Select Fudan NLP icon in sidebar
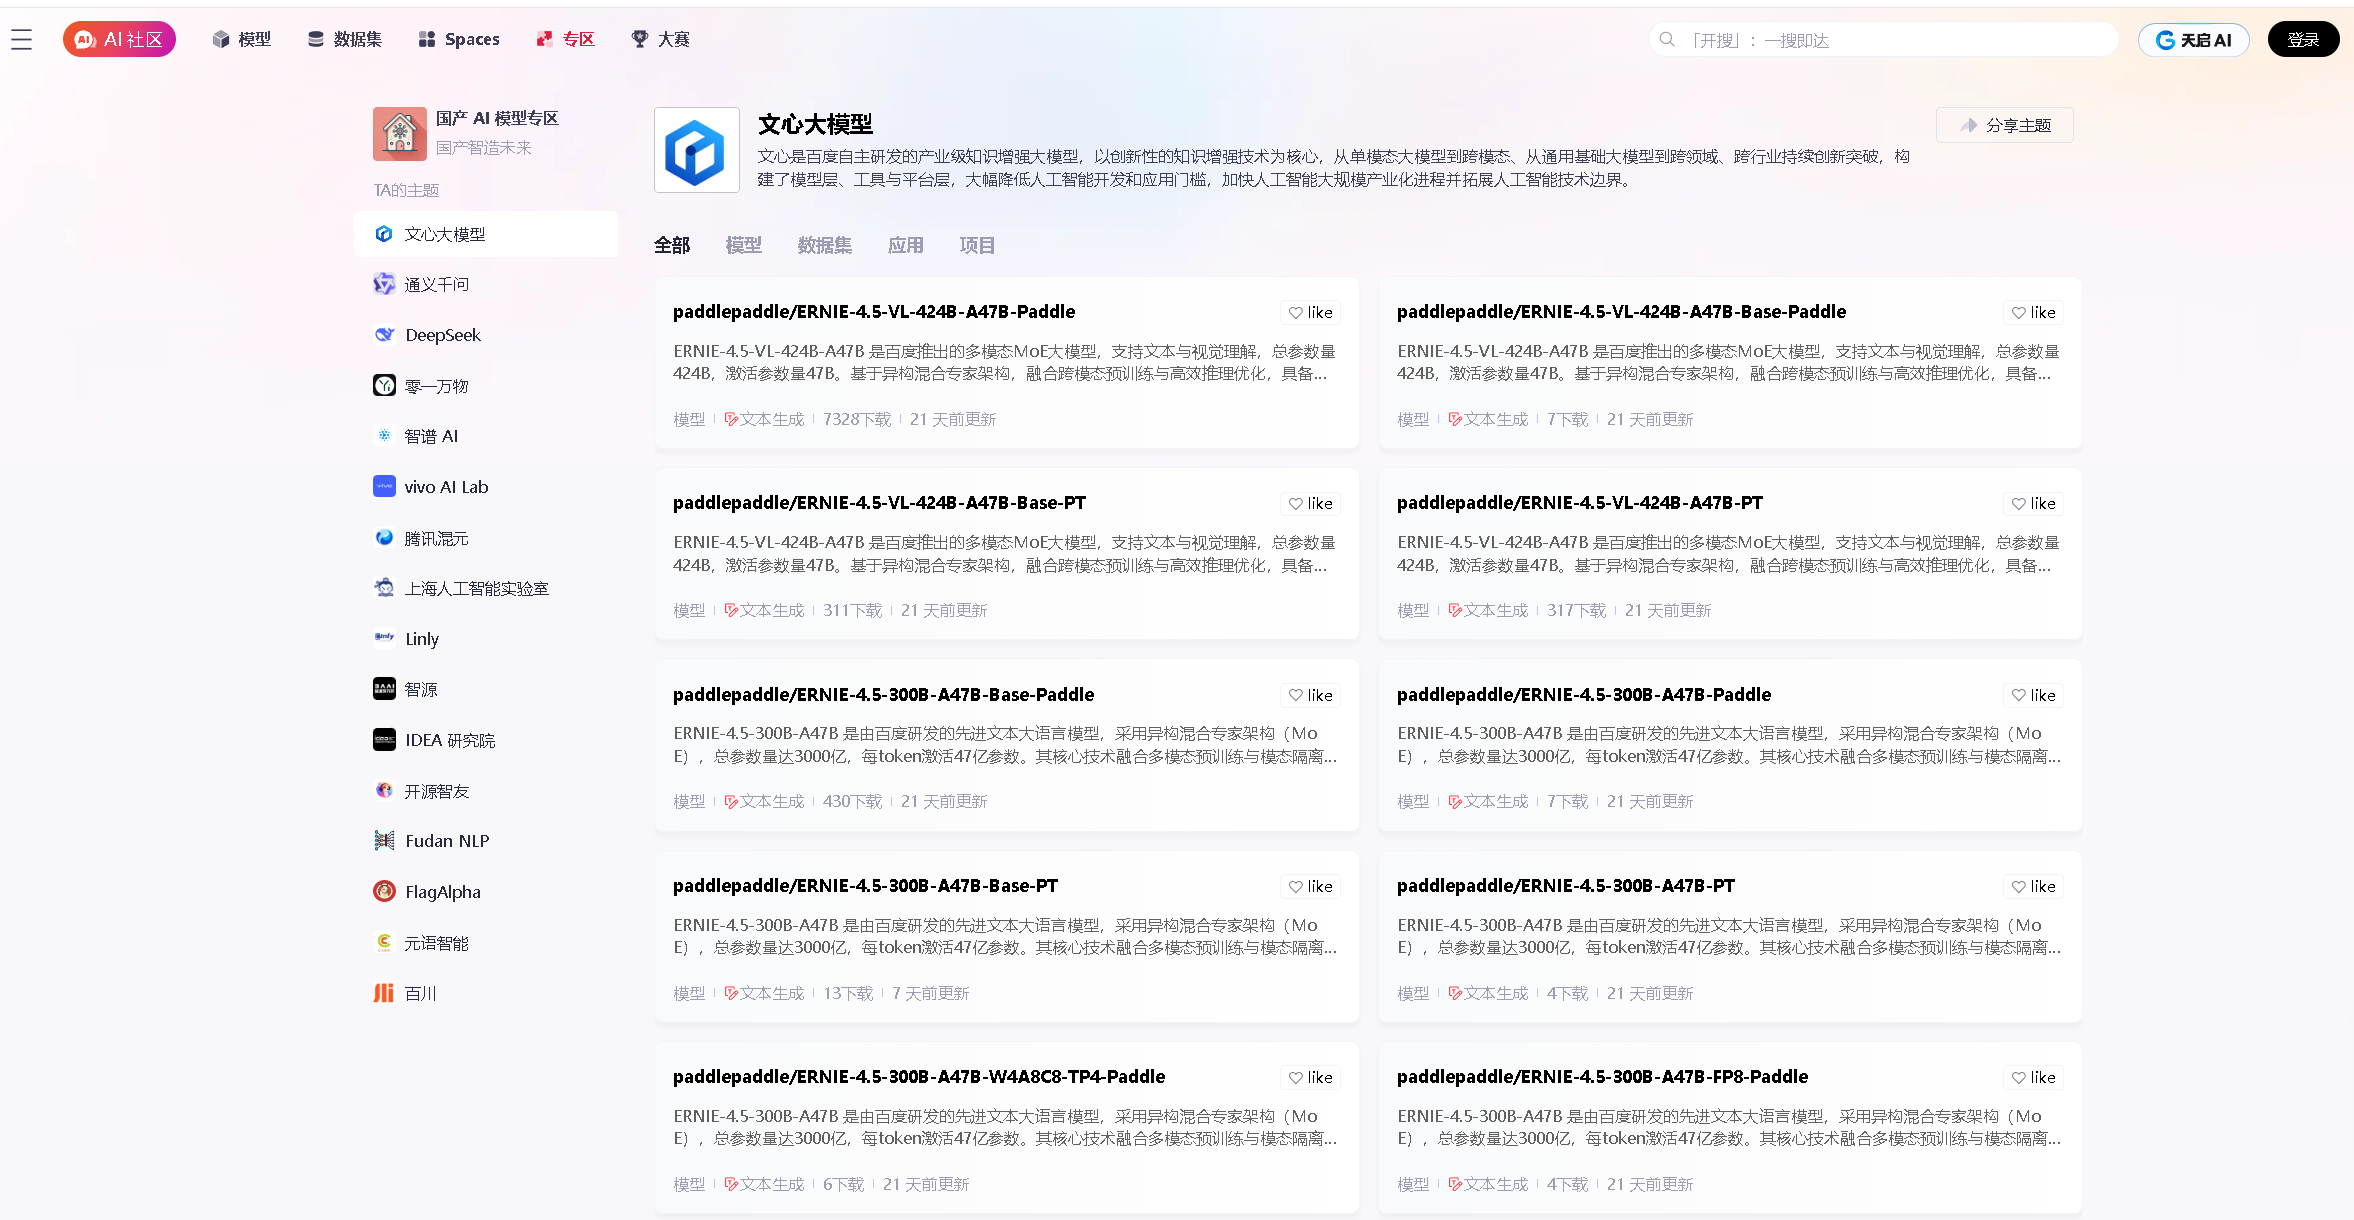The image size is (2354, 1220). 384,841
